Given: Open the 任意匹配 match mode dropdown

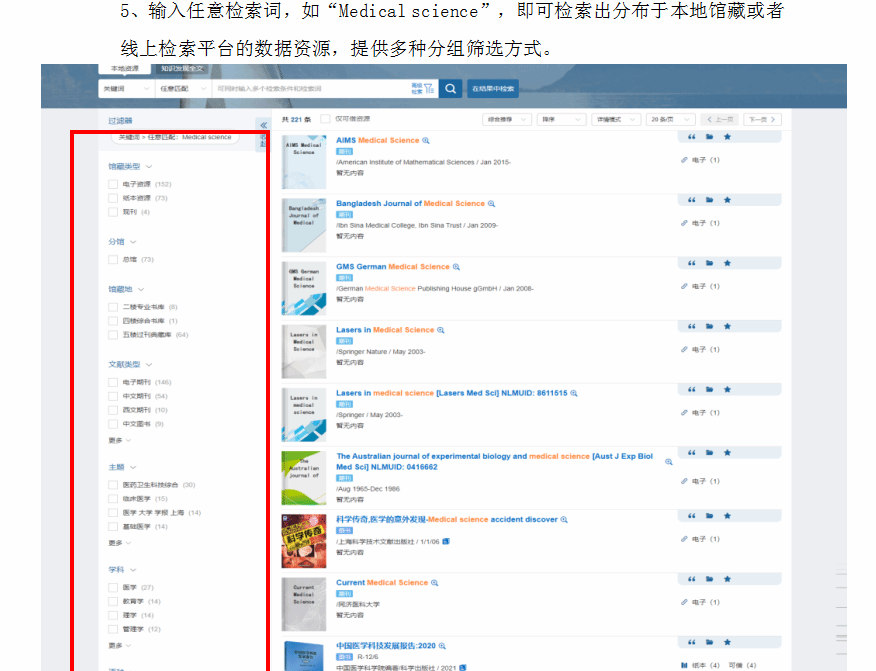Looking at the screenshot, I should click(x=181, y=89).
